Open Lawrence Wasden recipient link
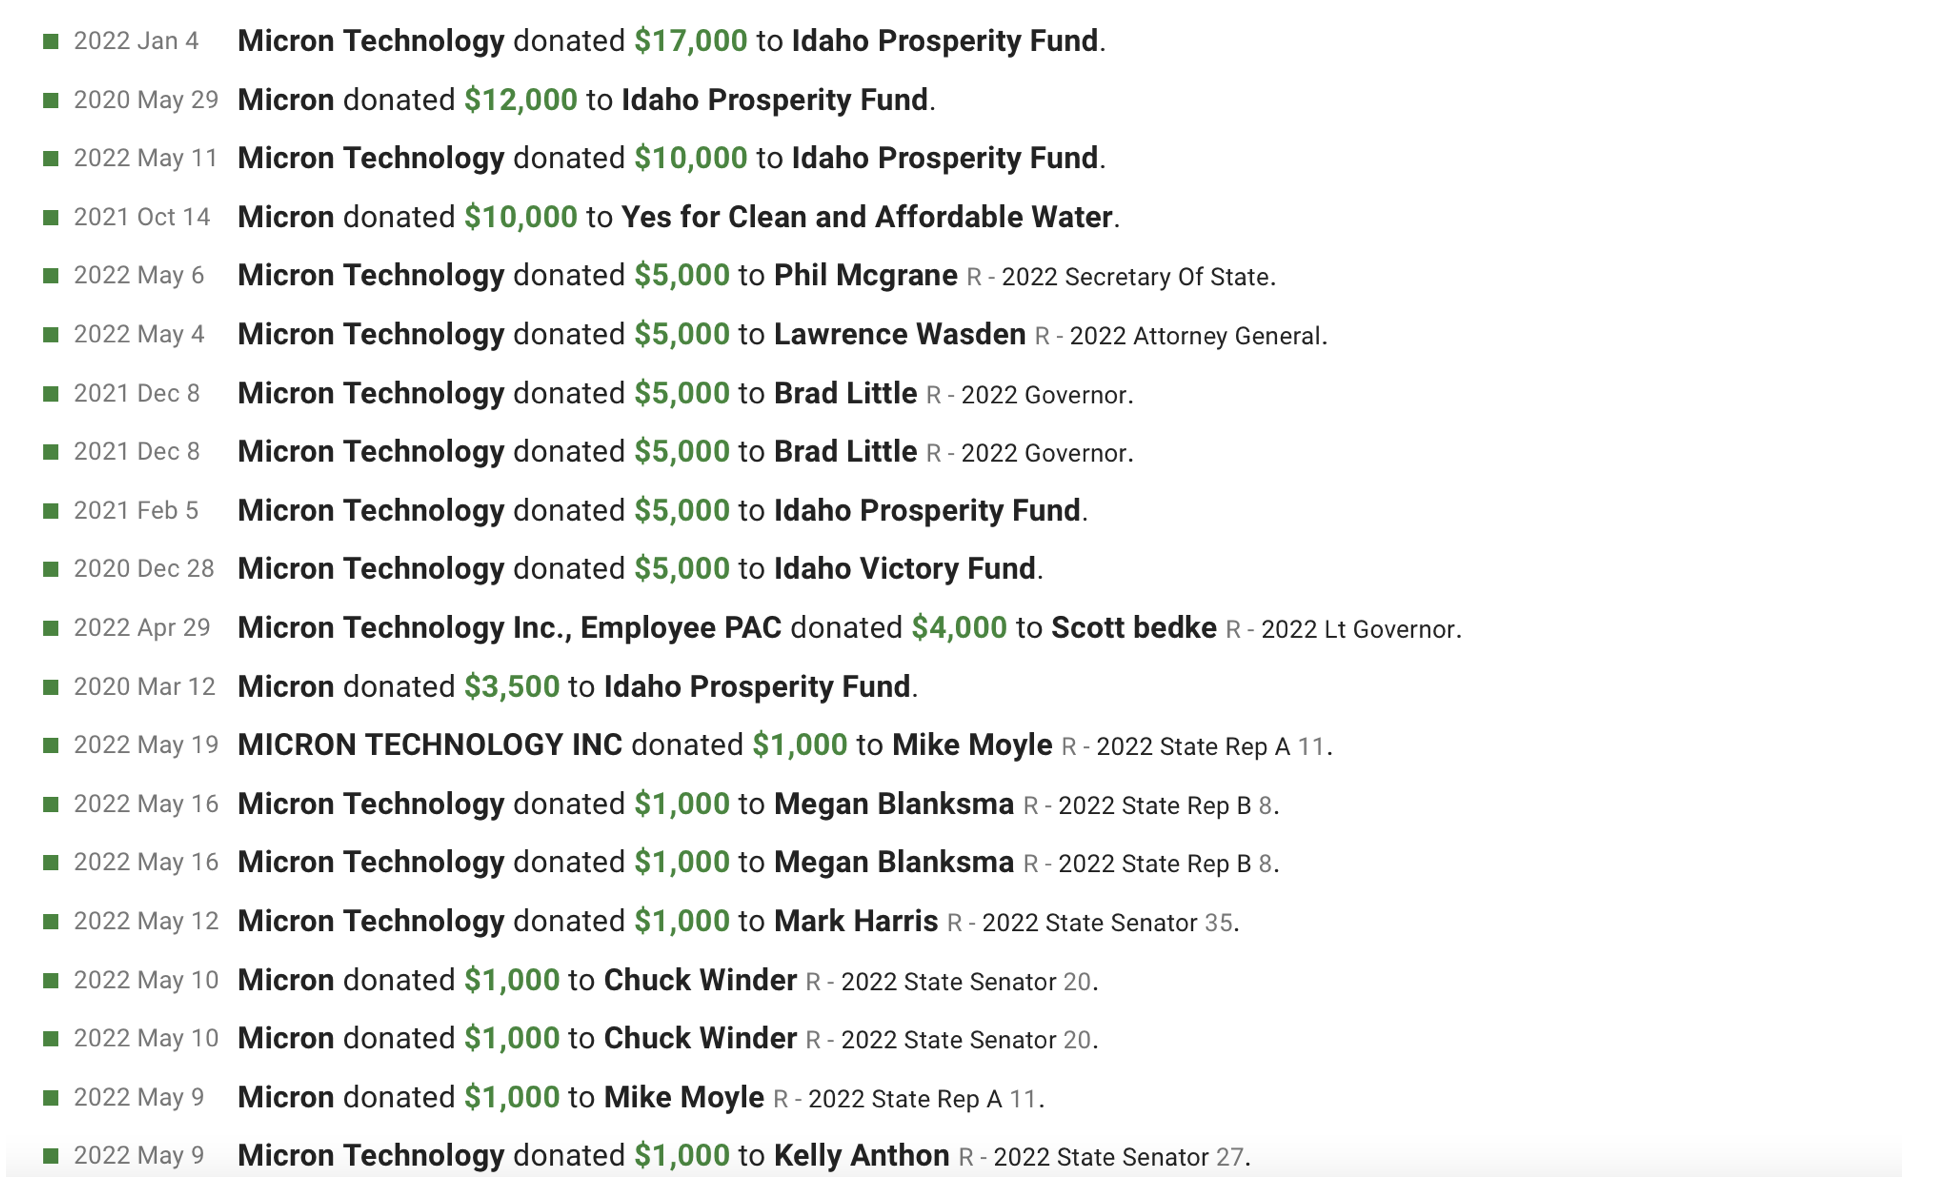Screen dimensions: 1958x1194 pos(900,334)
